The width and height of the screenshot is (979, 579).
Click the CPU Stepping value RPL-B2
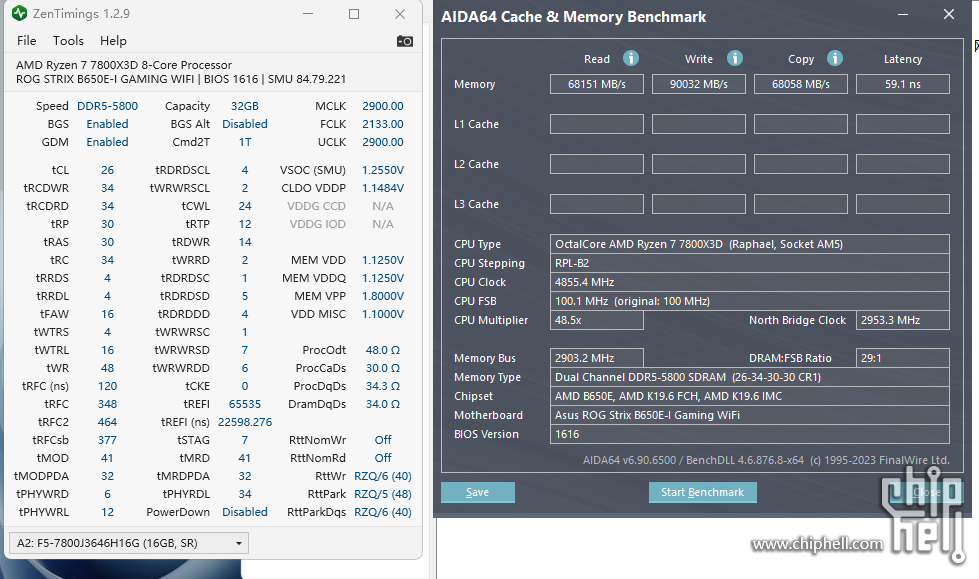pos(750,263)
